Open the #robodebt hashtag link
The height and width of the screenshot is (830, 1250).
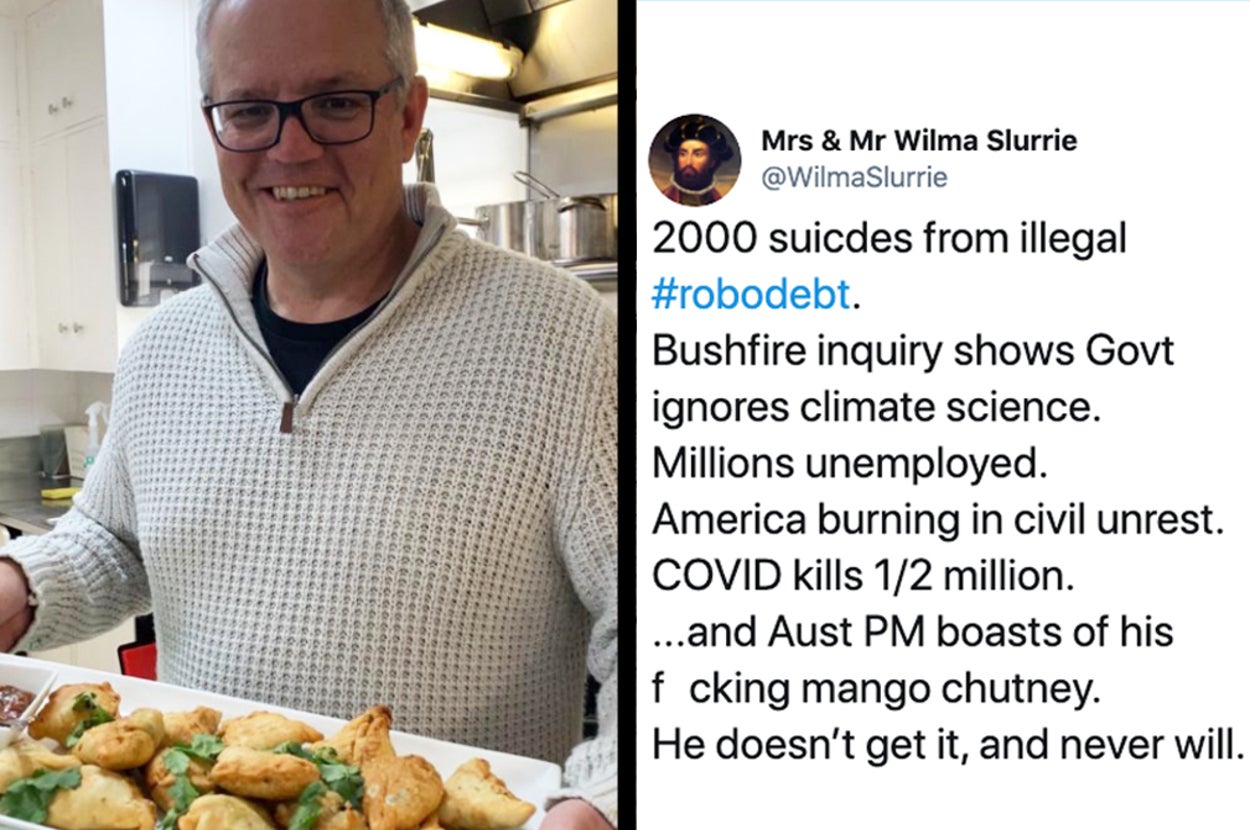(x=752, y=295)
